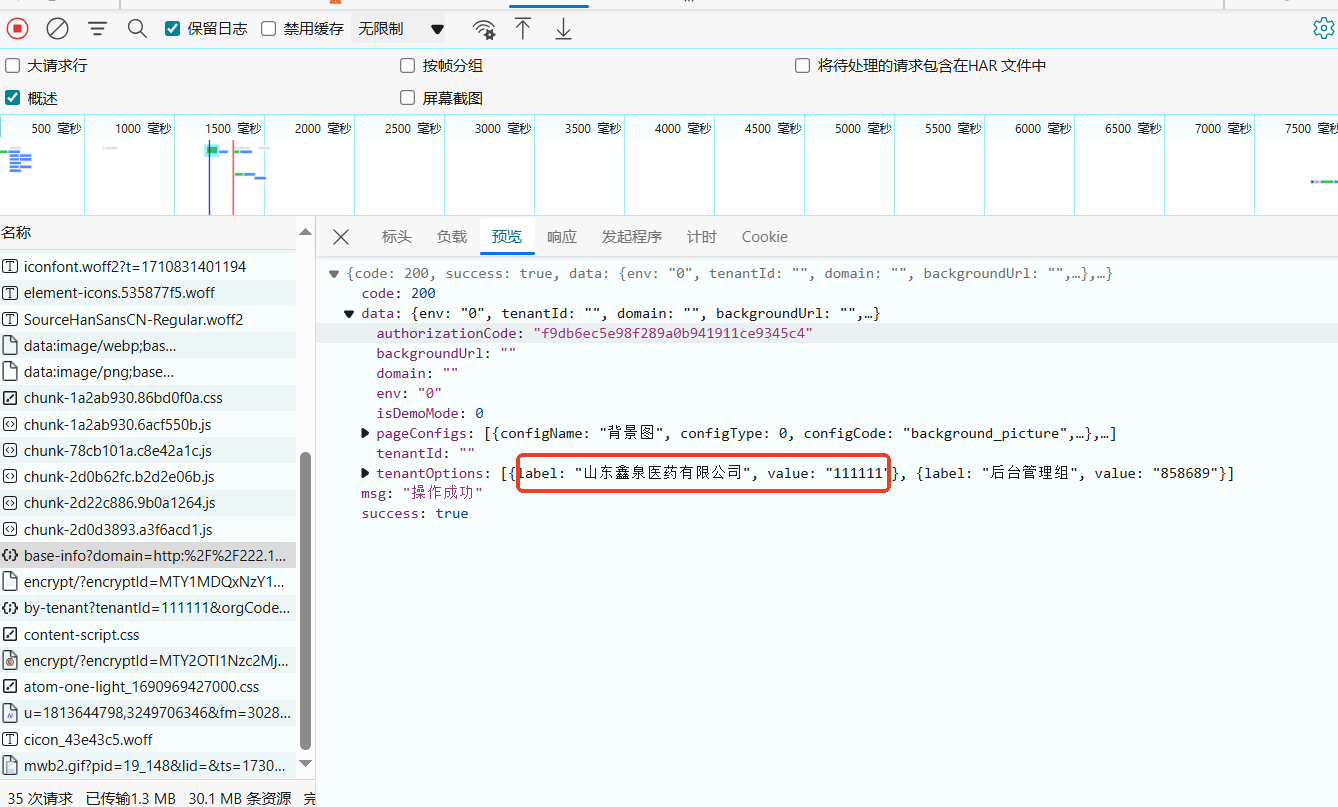This screenshot has width=1338, height=807.
Task: Expand the pageConfigs array
Action: (x=365, y=433)
